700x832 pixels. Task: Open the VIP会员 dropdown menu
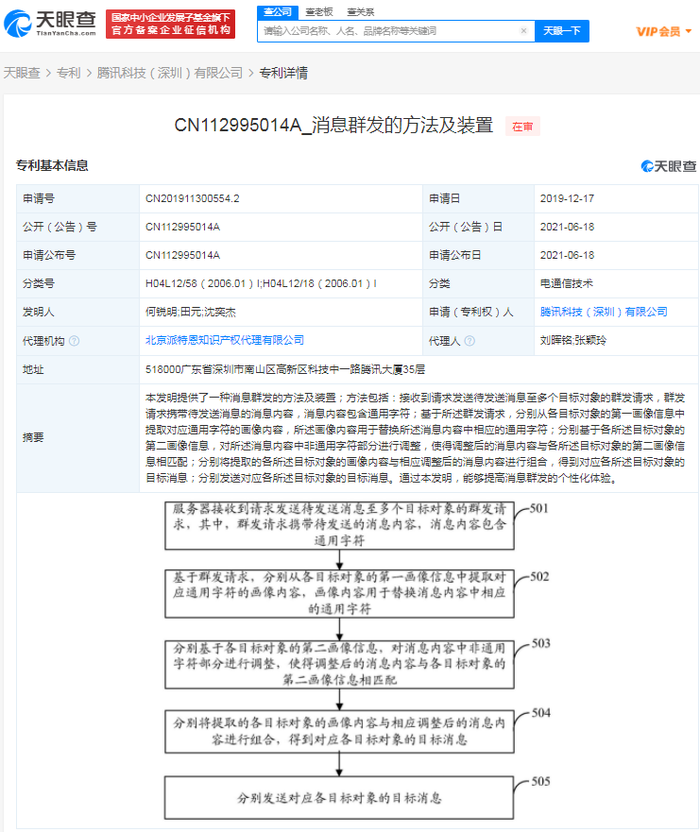click(x=664, y=31)
